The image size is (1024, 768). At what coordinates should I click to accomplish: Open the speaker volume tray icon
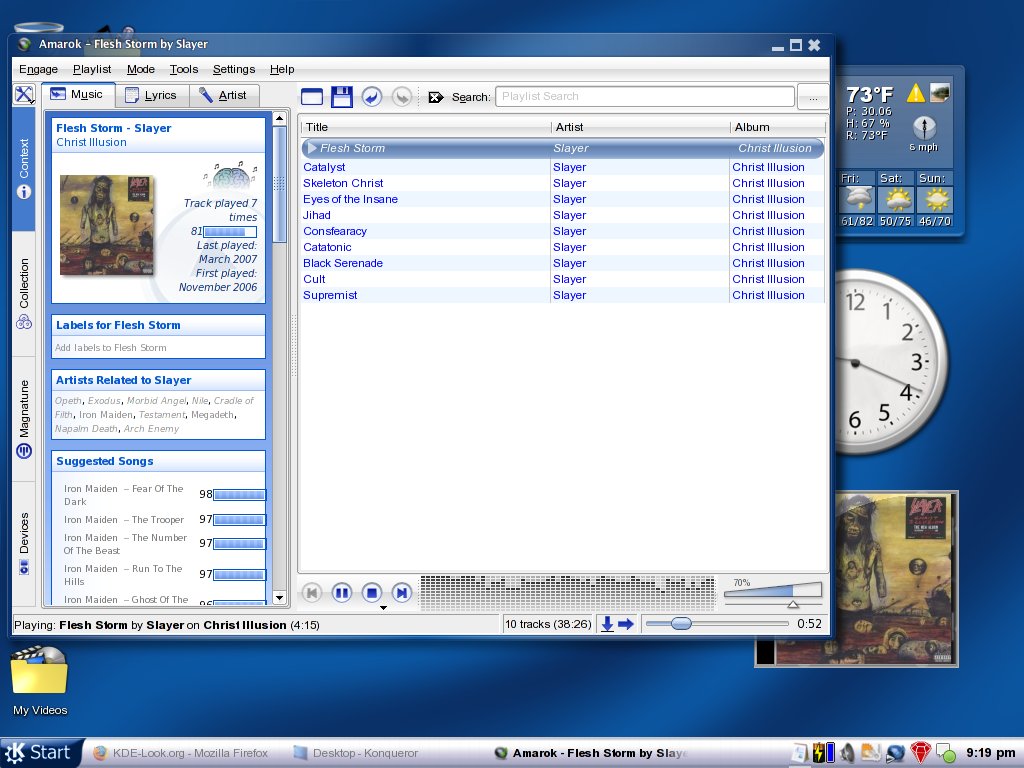pos(848,753)
